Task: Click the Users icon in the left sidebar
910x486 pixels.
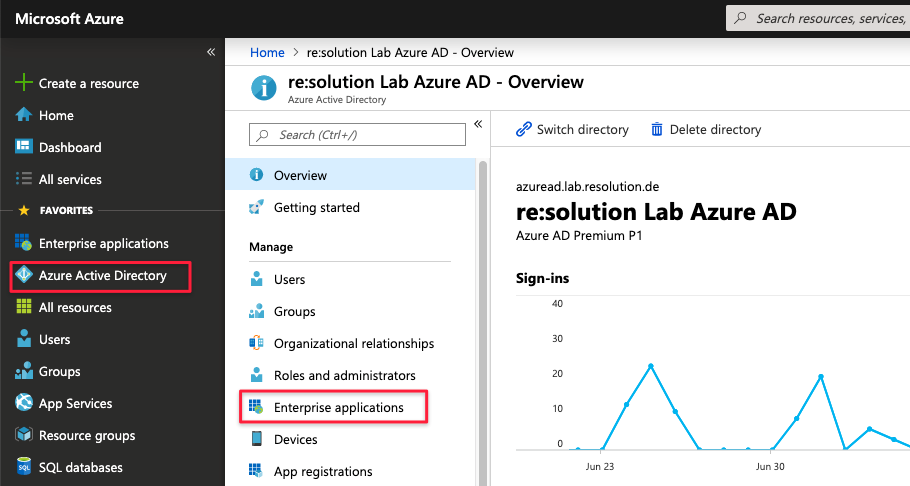Action: 24,339
